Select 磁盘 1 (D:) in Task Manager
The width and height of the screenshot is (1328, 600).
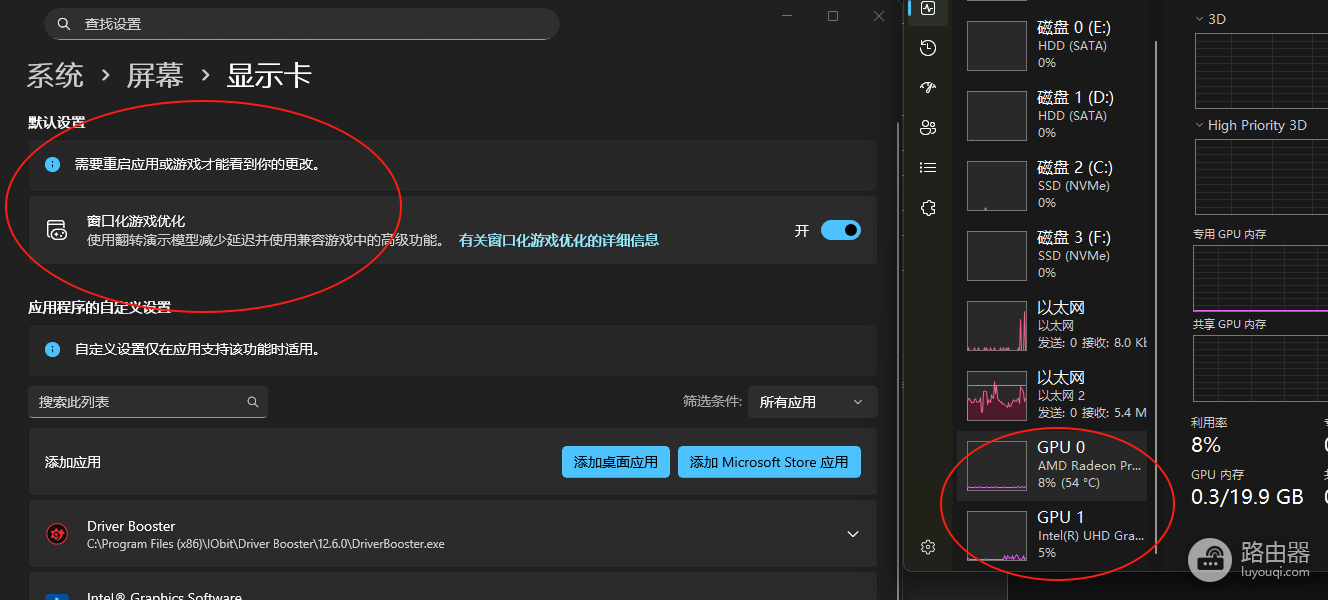pyautogui.click(x=1053, y=115)
